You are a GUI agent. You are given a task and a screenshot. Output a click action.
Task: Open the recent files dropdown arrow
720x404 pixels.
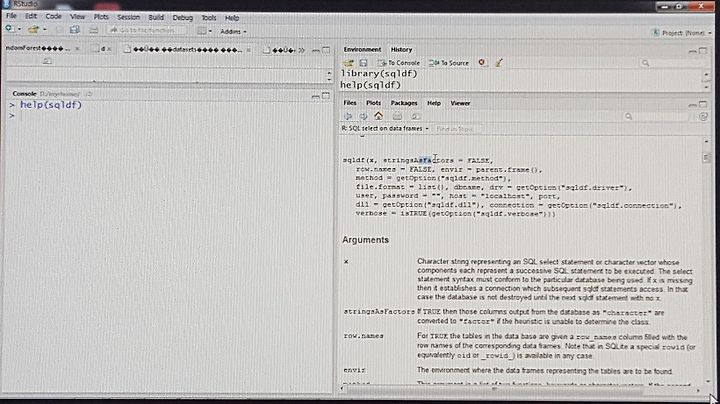(45, 30)
